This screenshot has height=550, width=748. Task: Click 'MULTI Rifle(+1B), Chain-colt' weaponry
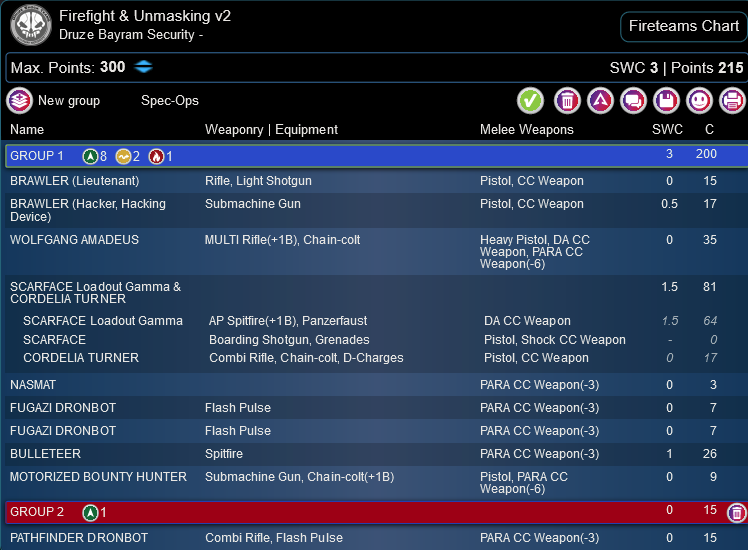click(282, 240)
